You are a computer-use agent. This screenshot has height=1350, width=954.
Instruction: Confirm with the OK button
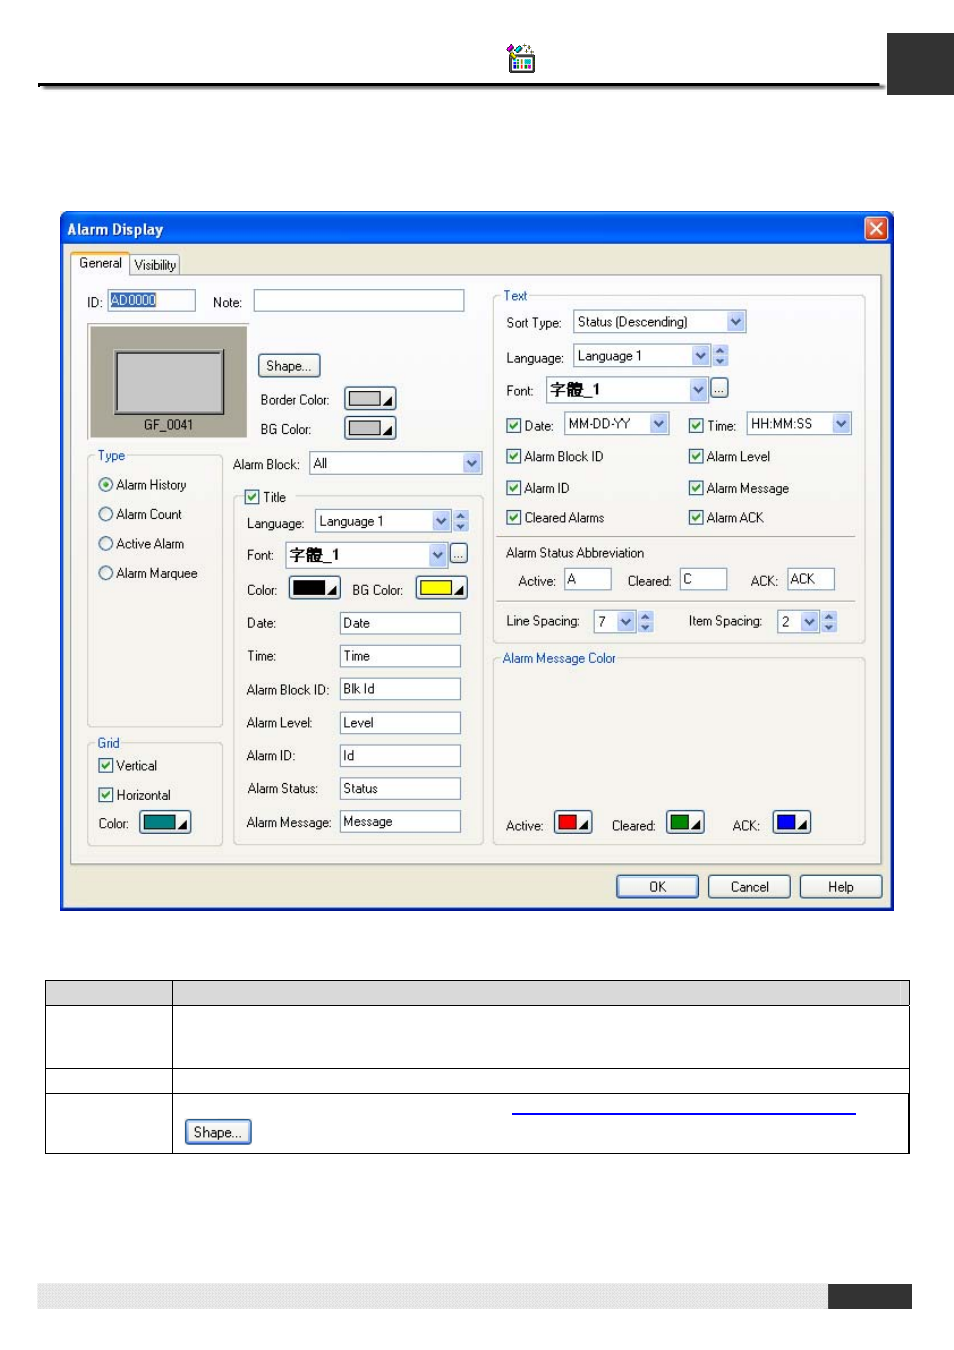pos(657,886)
